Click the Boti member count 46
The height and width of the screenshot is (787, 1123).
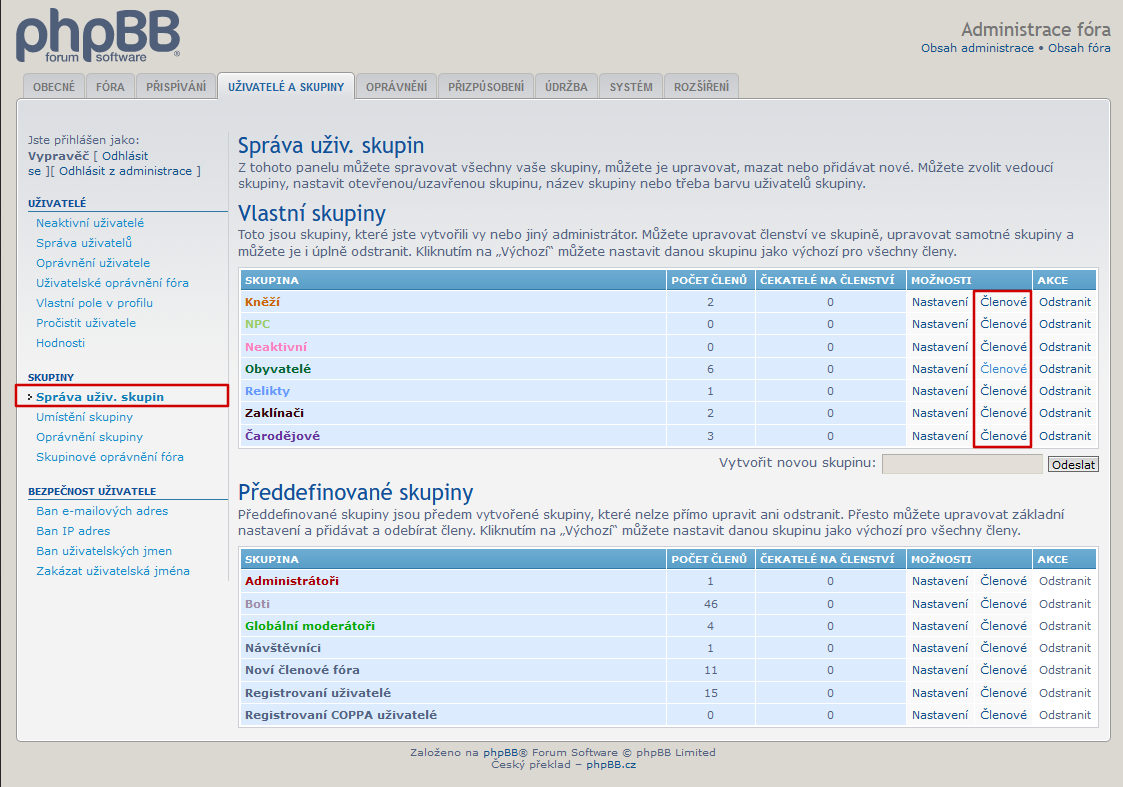(710, 604)
